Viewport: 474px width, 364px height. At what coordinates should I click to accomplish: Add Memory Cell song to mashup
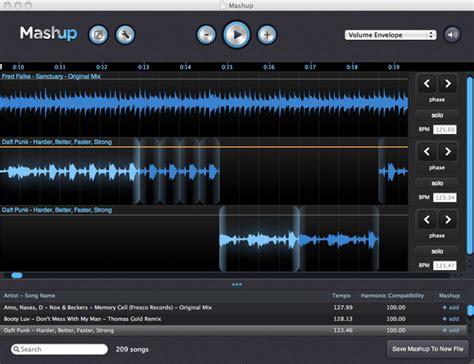click(x=450, y=307)
